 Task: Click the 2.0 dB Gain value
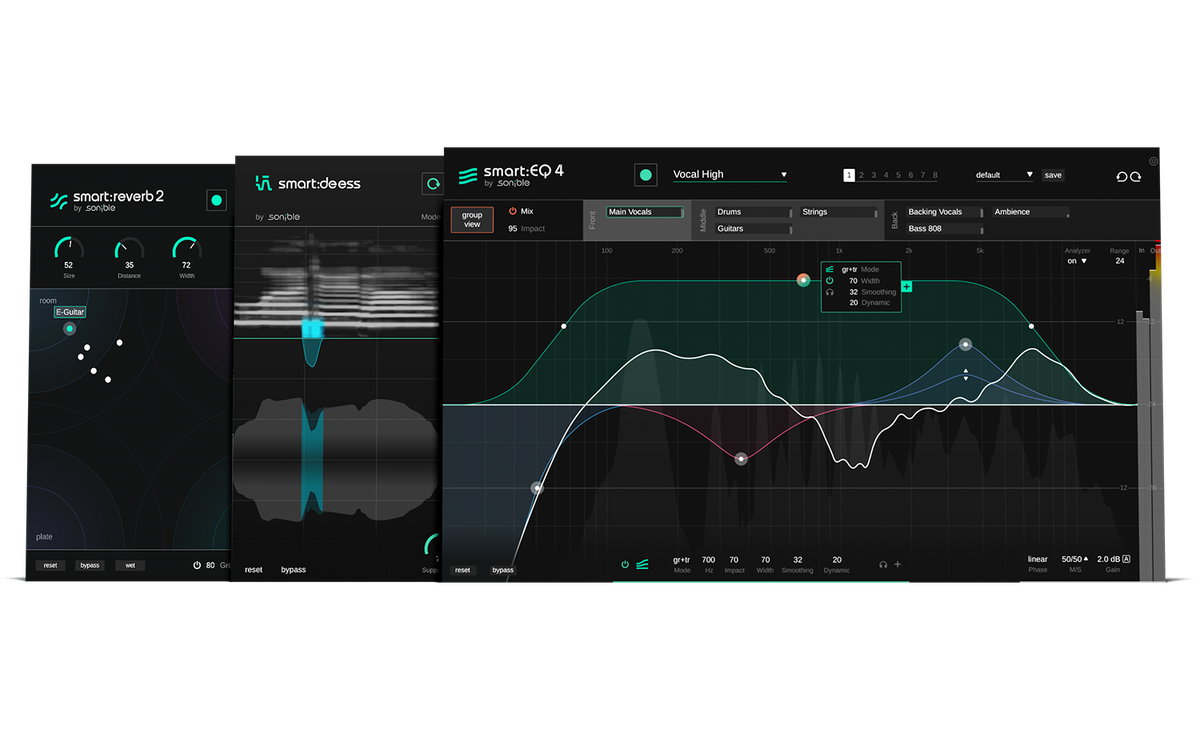click(x=1109, y=559)
